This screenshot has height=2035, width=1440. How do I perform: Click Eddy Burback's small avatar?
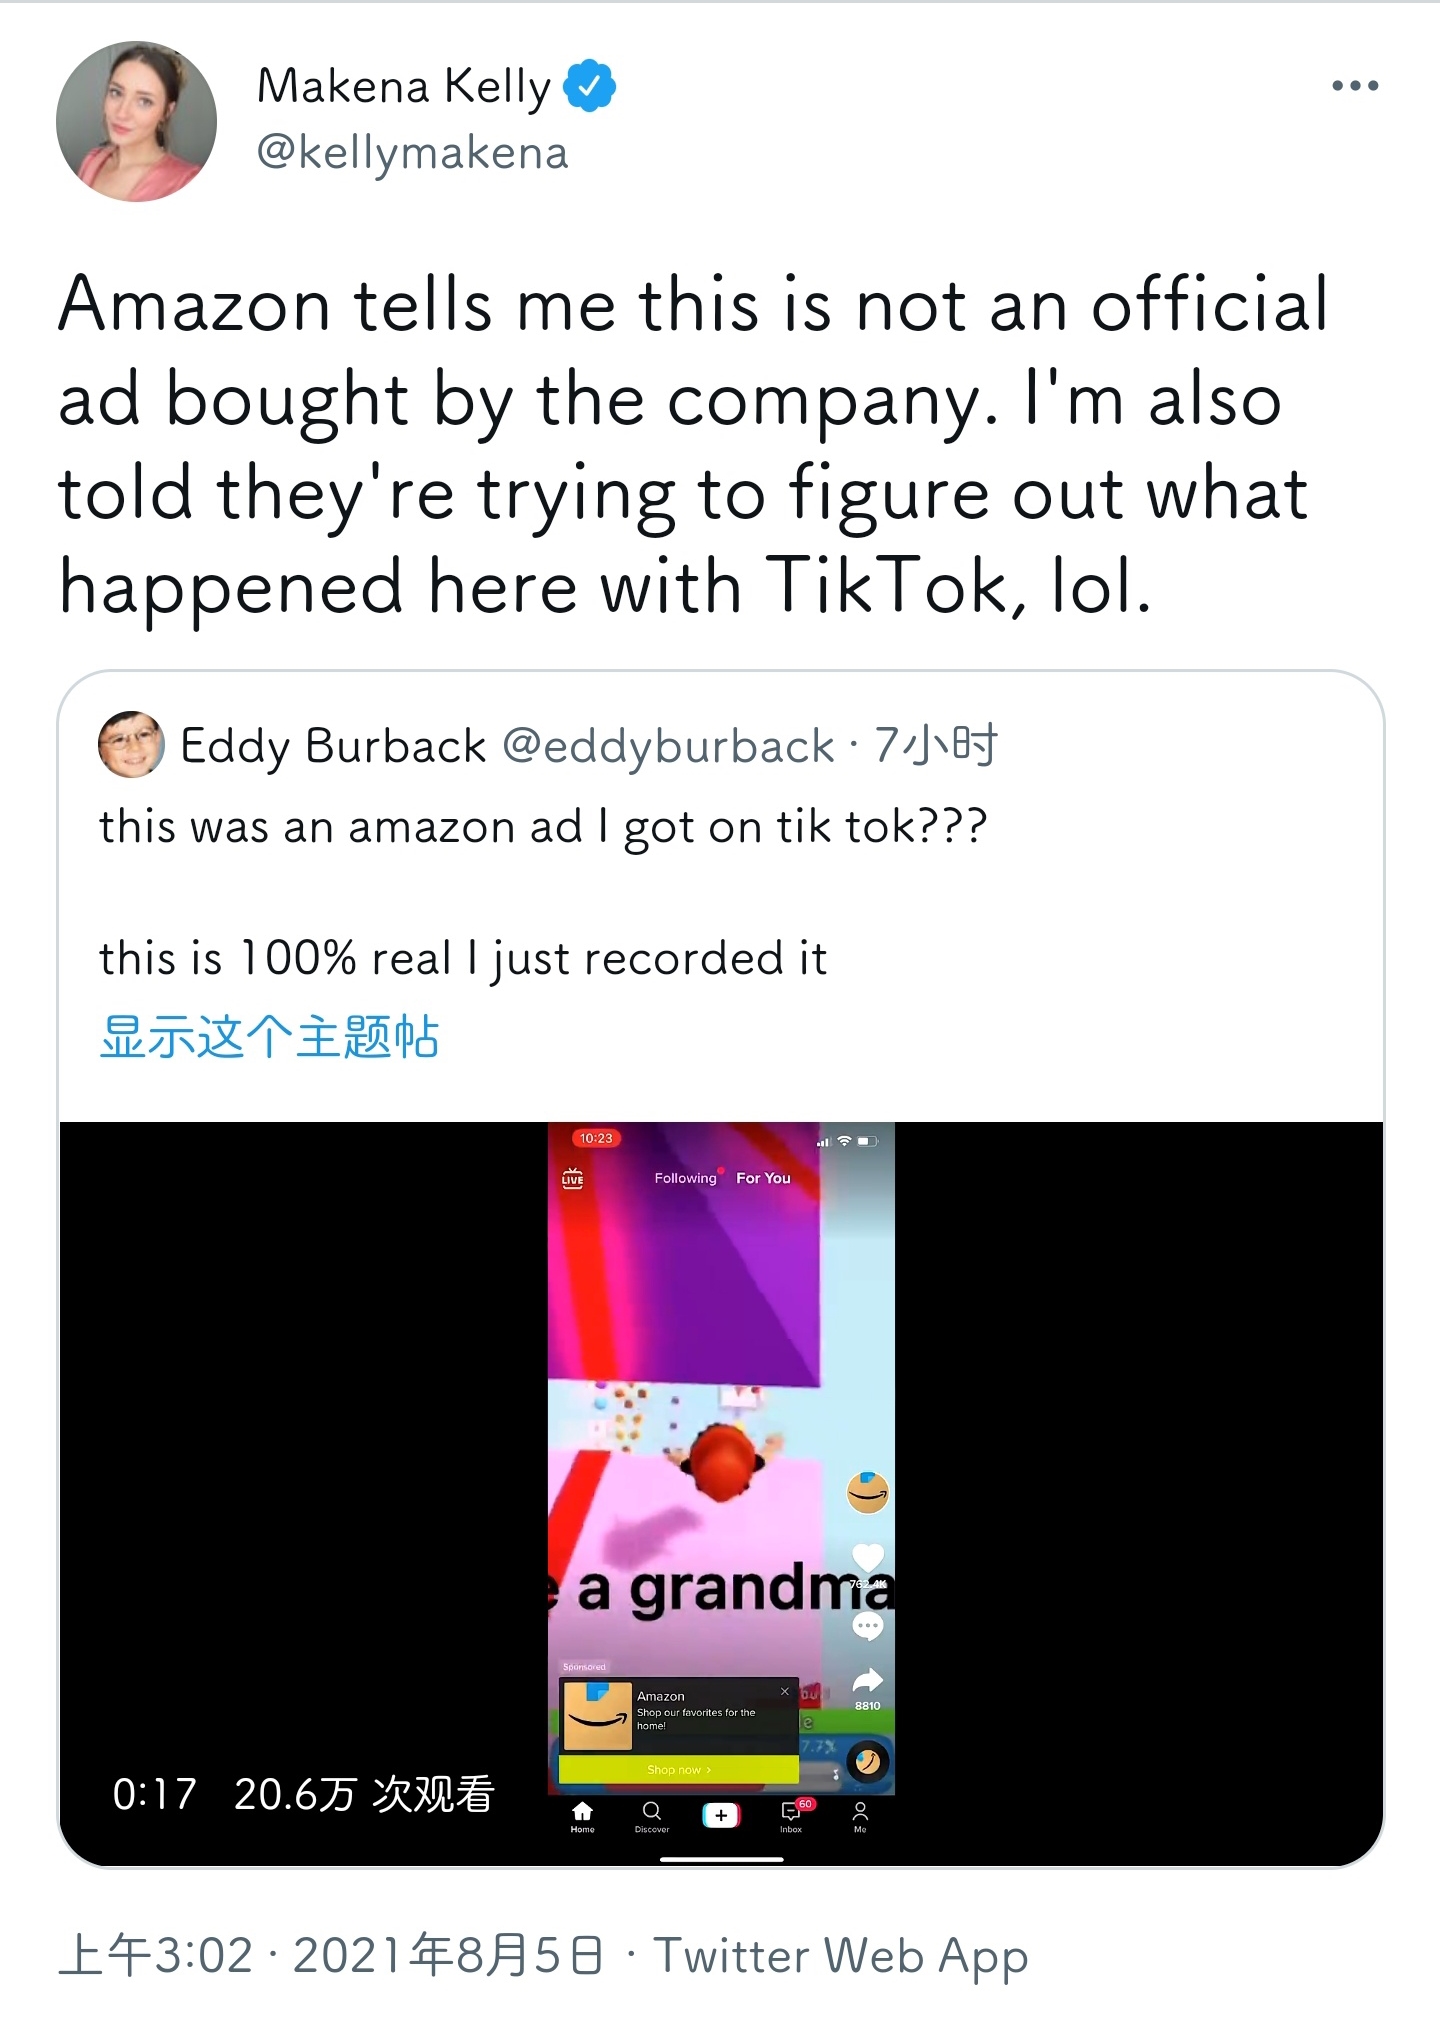131,745
